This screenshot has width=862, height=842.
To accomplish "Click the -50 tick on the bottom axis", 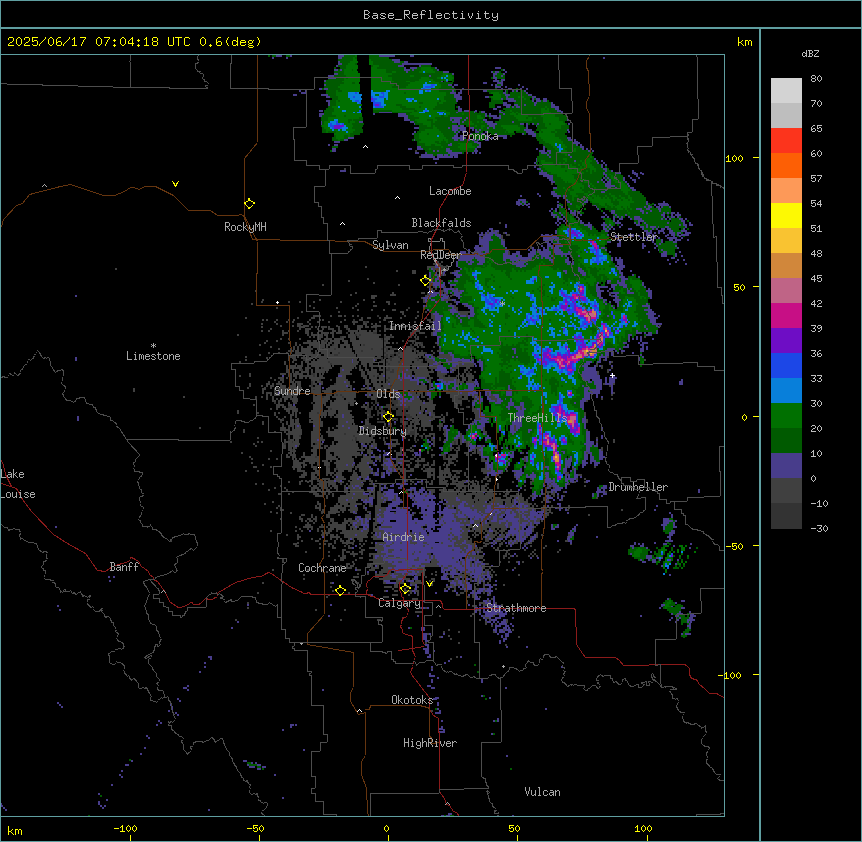I will pos(255,828).
